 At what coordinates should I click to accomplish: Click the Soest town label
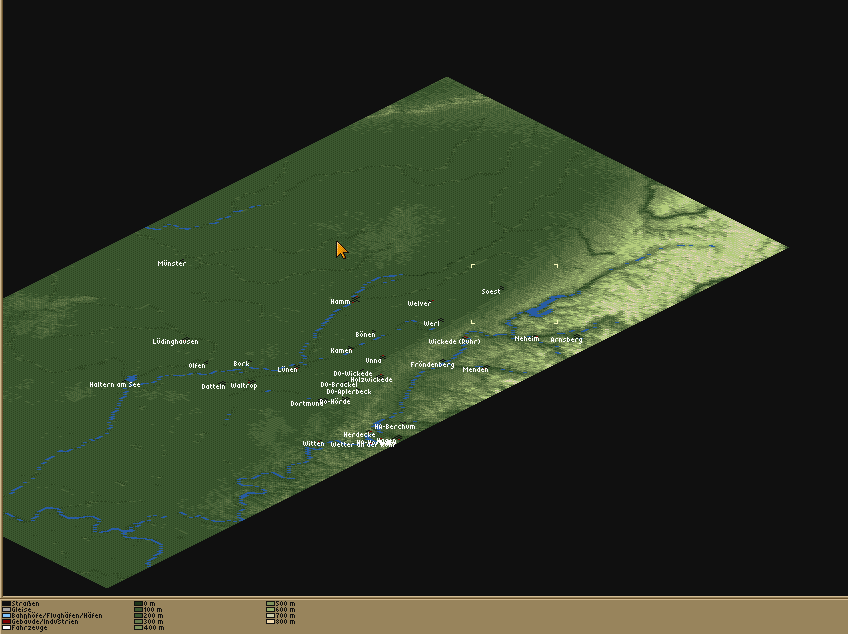click(491, 292)
